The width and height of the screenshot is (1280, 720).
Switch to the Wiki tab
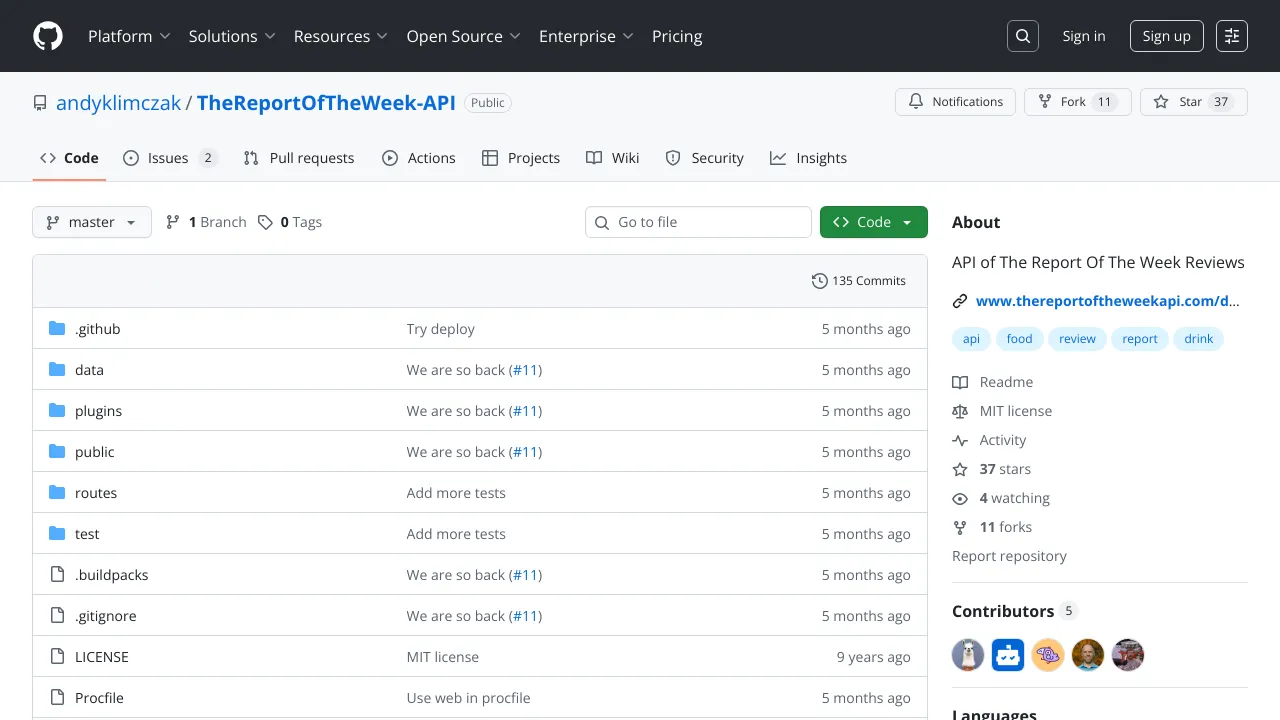click(x=613, y=158)
